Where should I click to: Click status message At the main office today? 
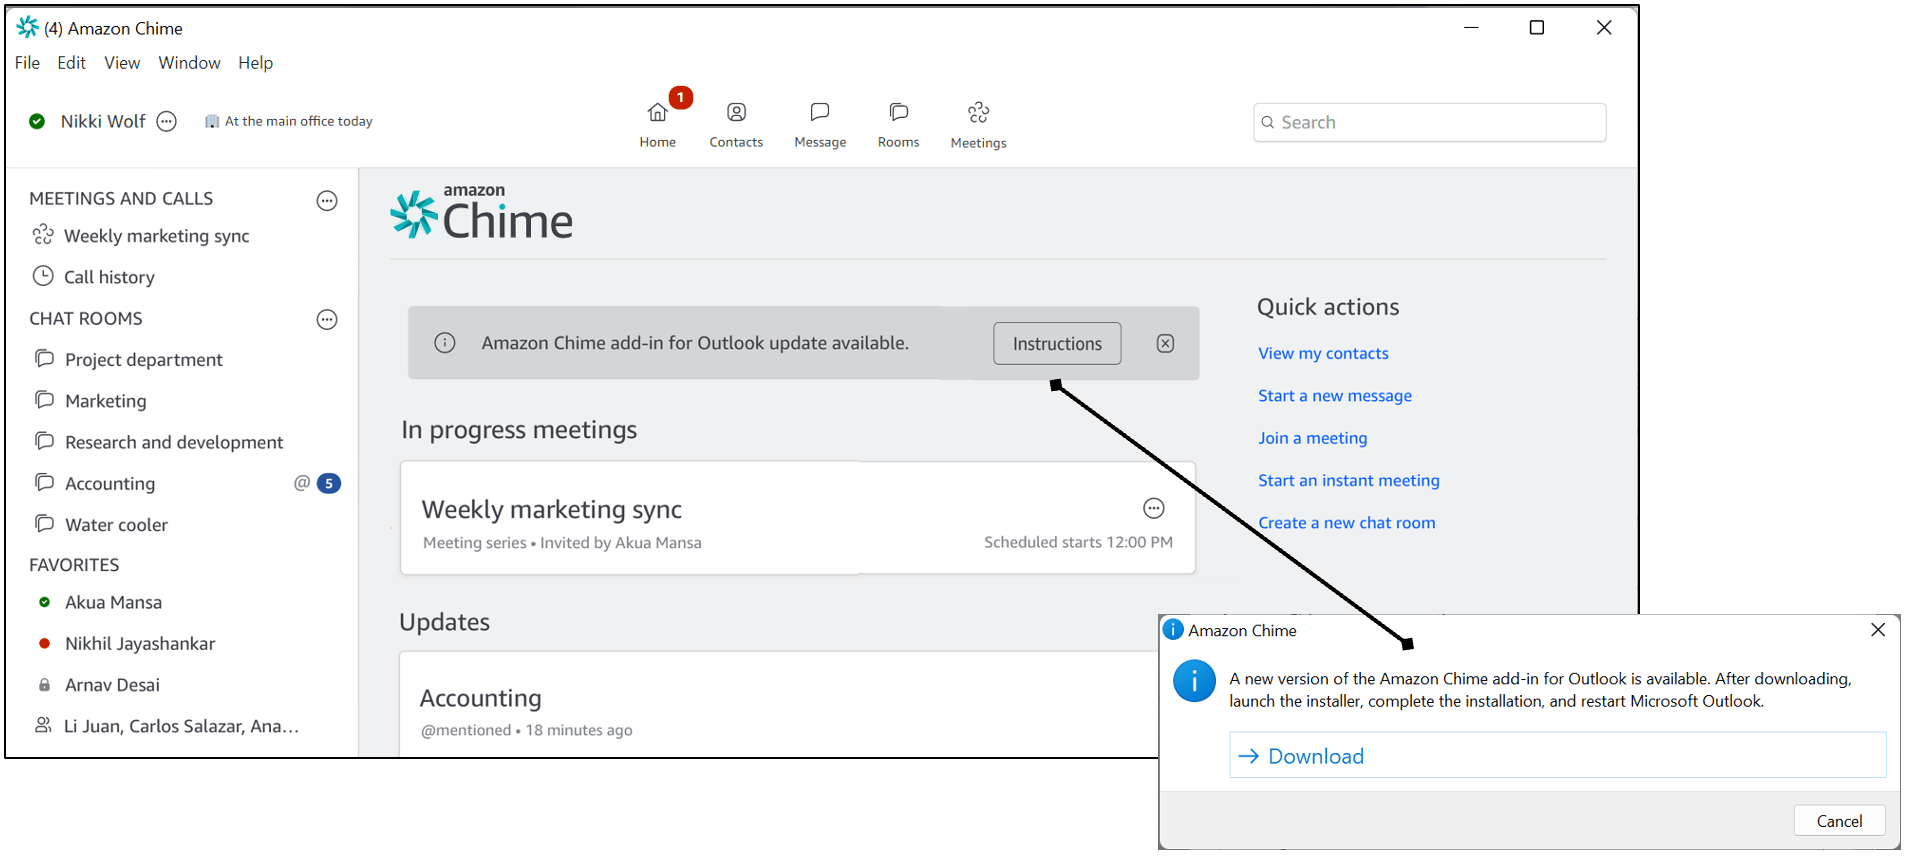click(289, 121)
